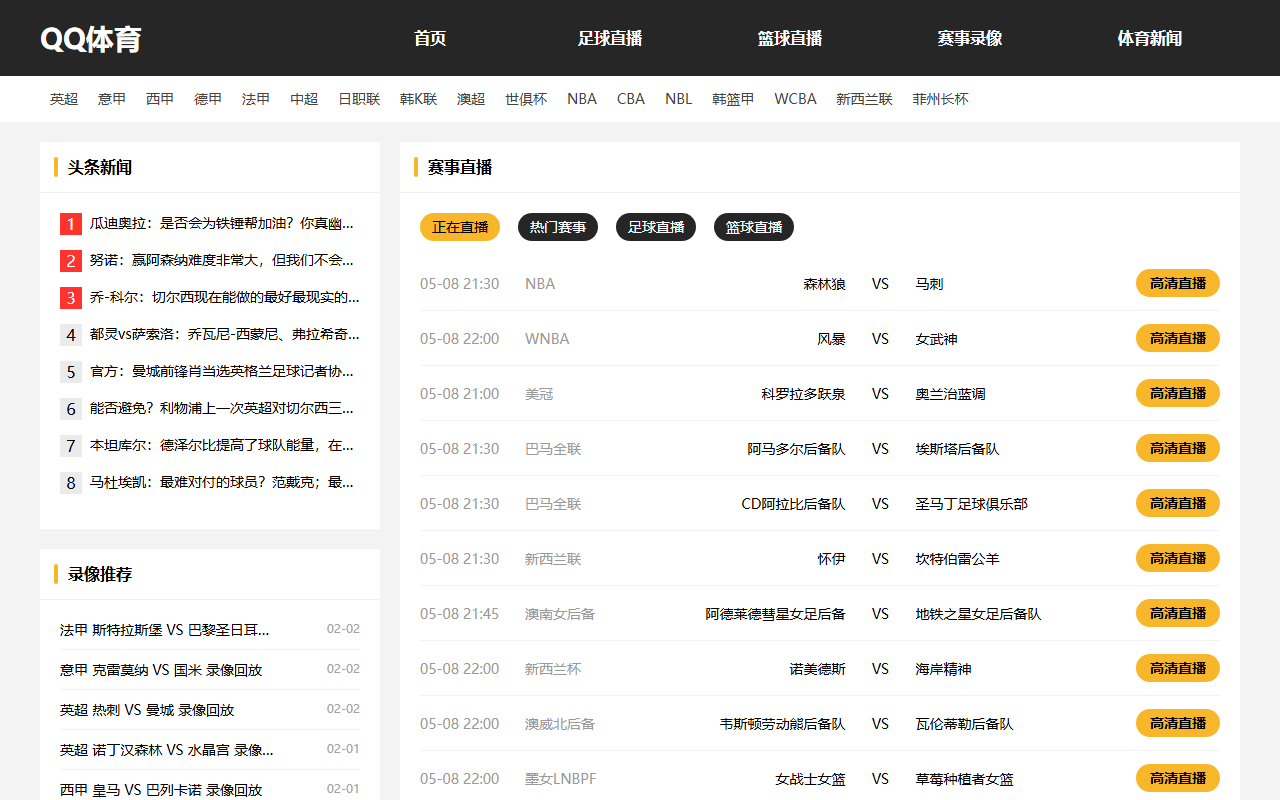The image size is (1280, 800).
Task: Open replay 意甲 克雷莫纳 VS 国米
Action: 161,670
